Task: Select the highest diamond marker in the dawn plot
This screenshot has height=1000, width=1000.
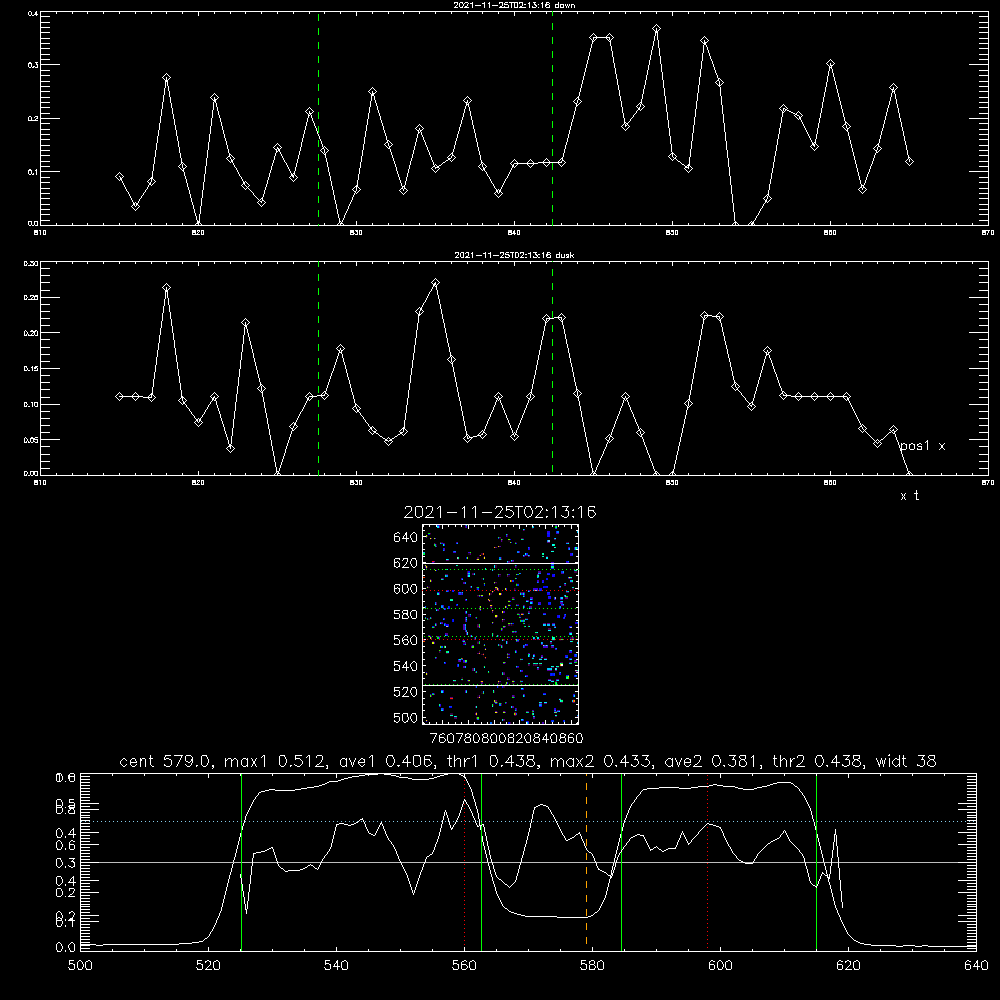Action: (656, 29)
